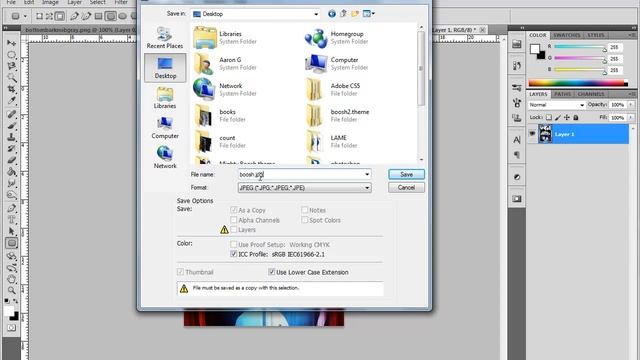Open Color panel options menu

pos(632,36)
